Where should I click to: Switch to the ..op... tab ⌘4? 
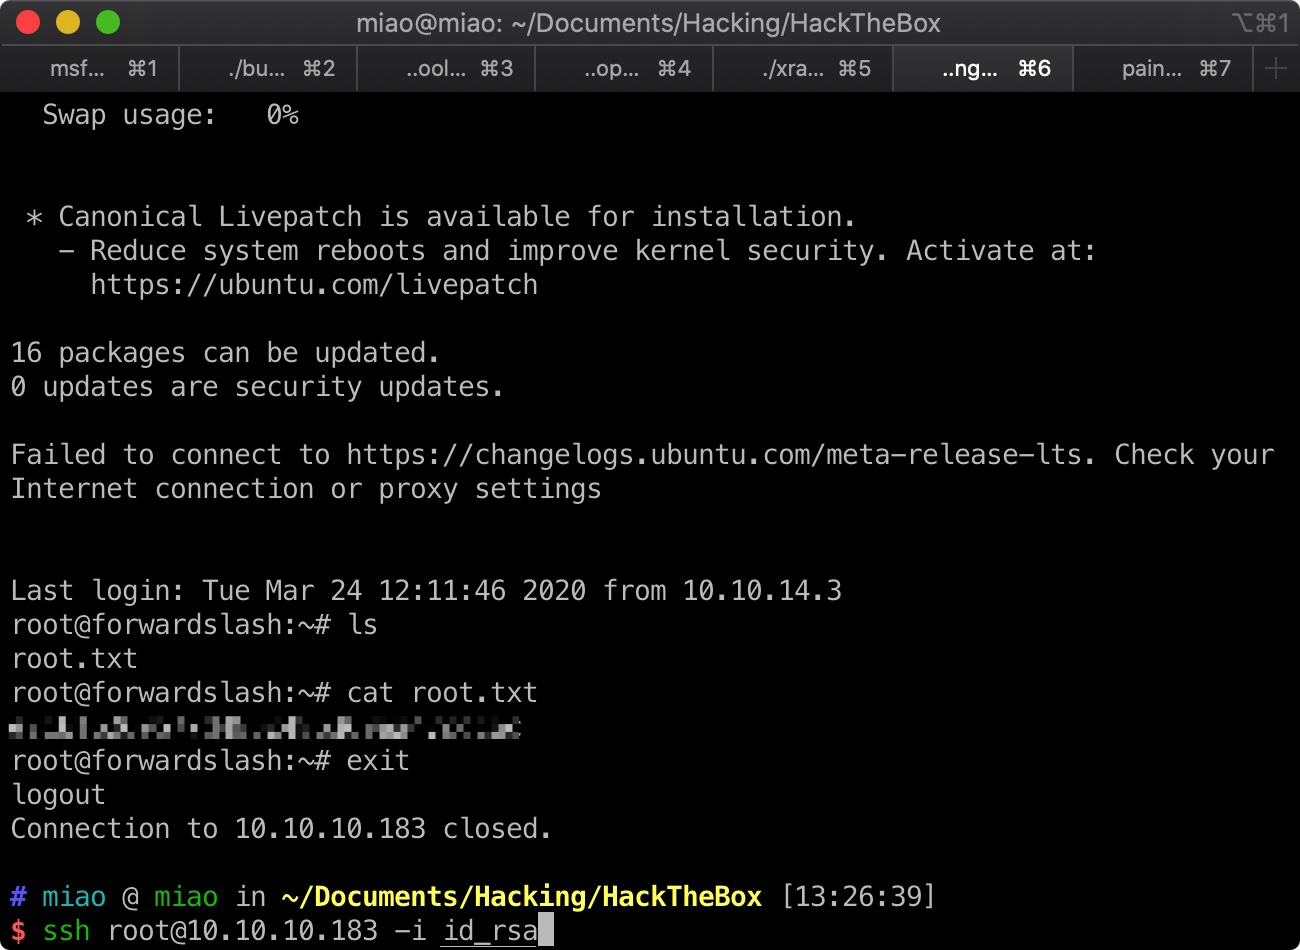(624, 68)
